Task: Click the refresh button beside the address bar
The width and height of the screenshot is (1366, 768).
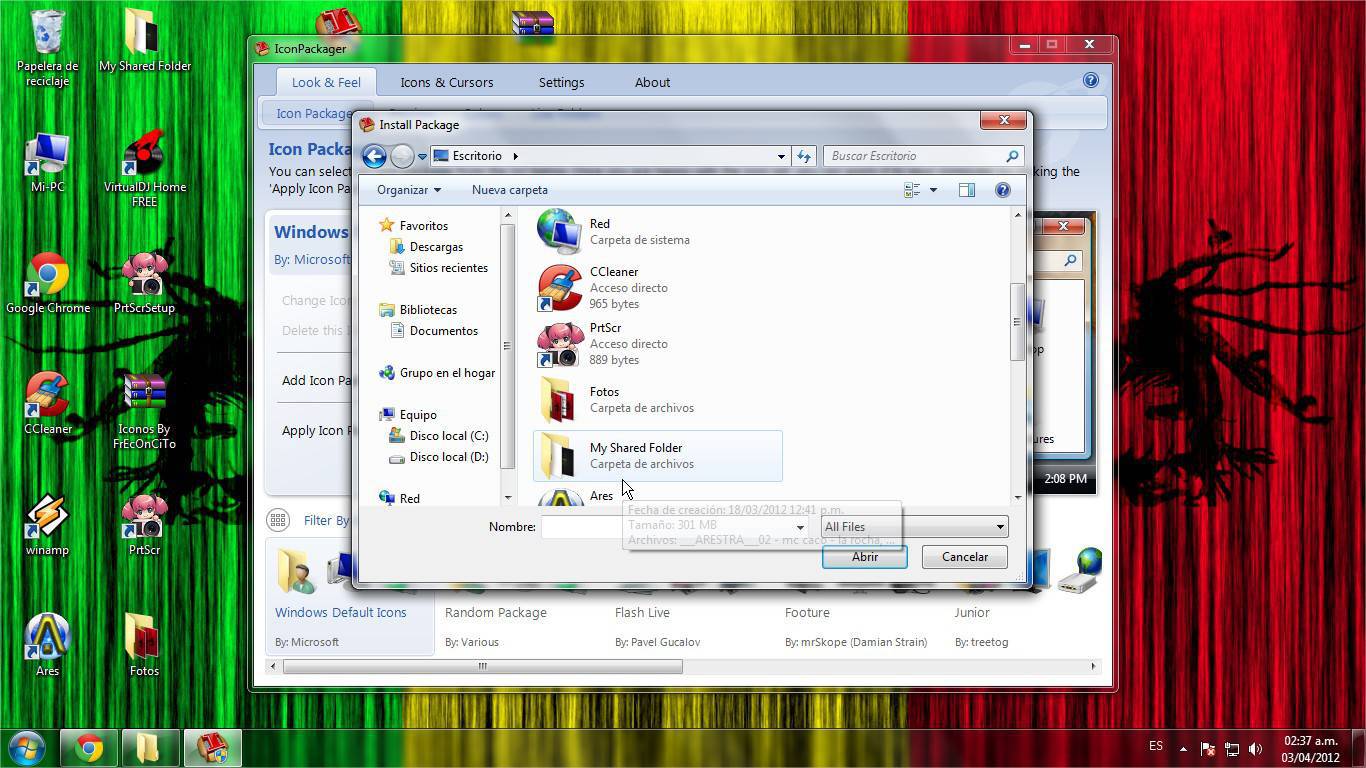Action: click(x=804, y=156)
